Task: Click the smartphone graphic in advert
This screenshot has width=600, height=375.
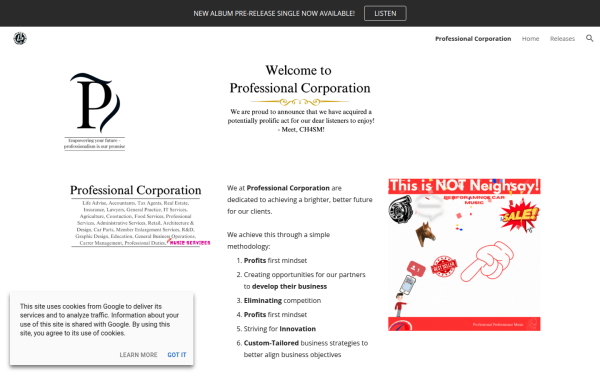Action: [407, 285]
